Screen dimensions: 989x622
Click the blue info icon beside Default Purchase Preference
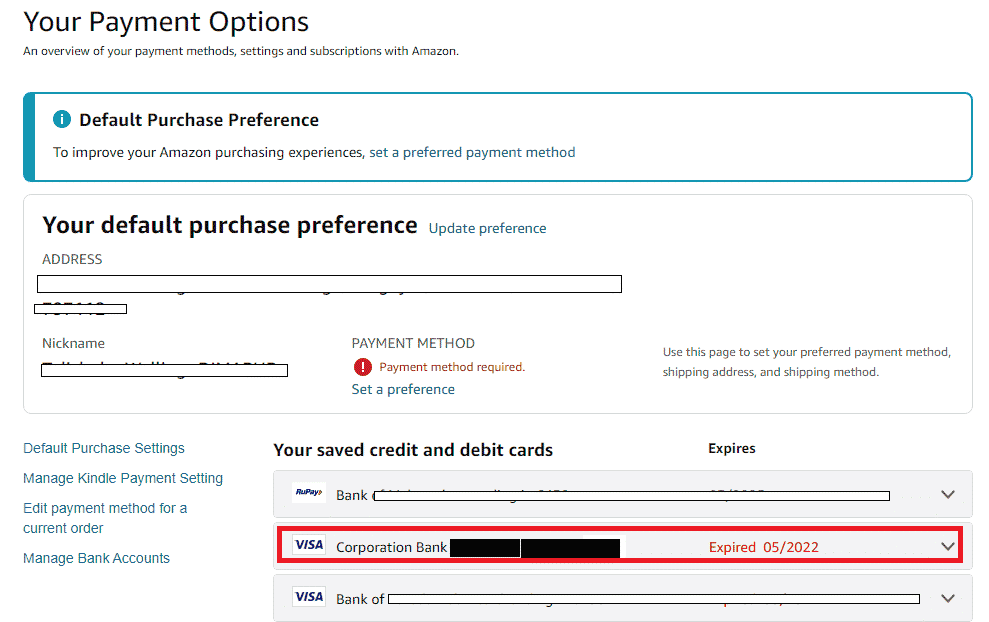(62, 119)
